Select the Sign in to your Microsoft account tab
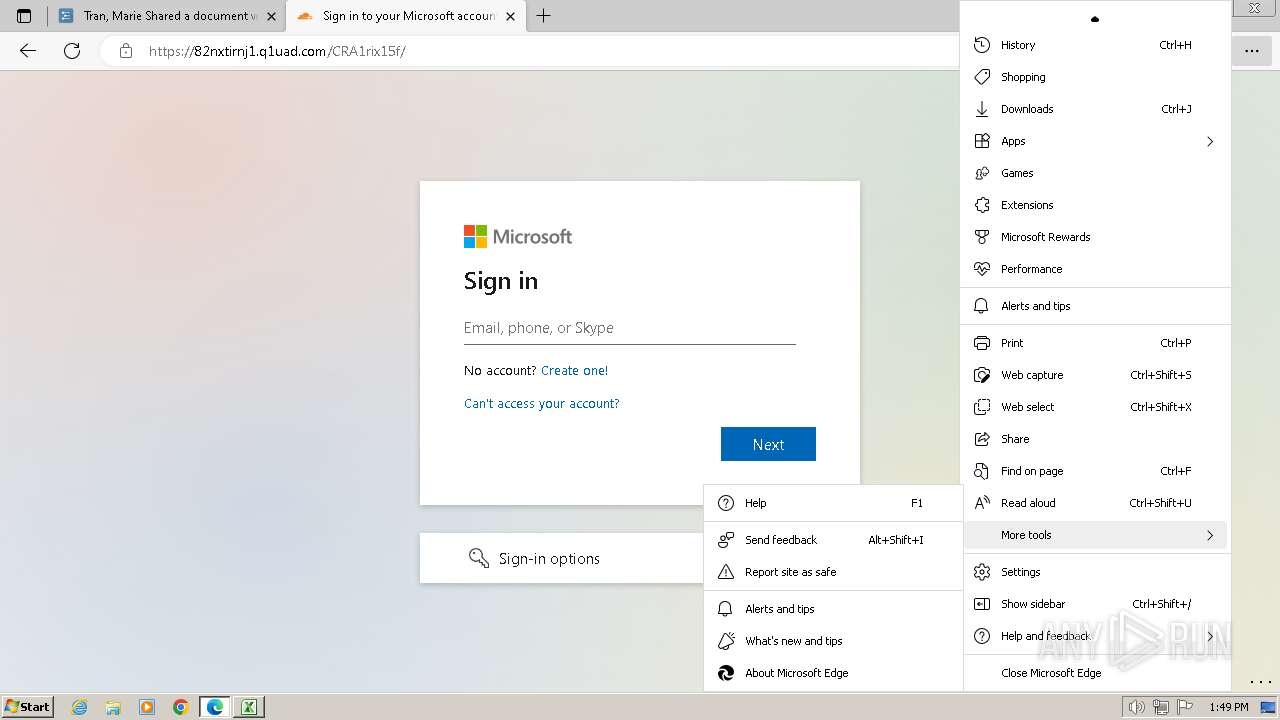This screenshot has height=720, width=1280. click(x=407, y=16)
